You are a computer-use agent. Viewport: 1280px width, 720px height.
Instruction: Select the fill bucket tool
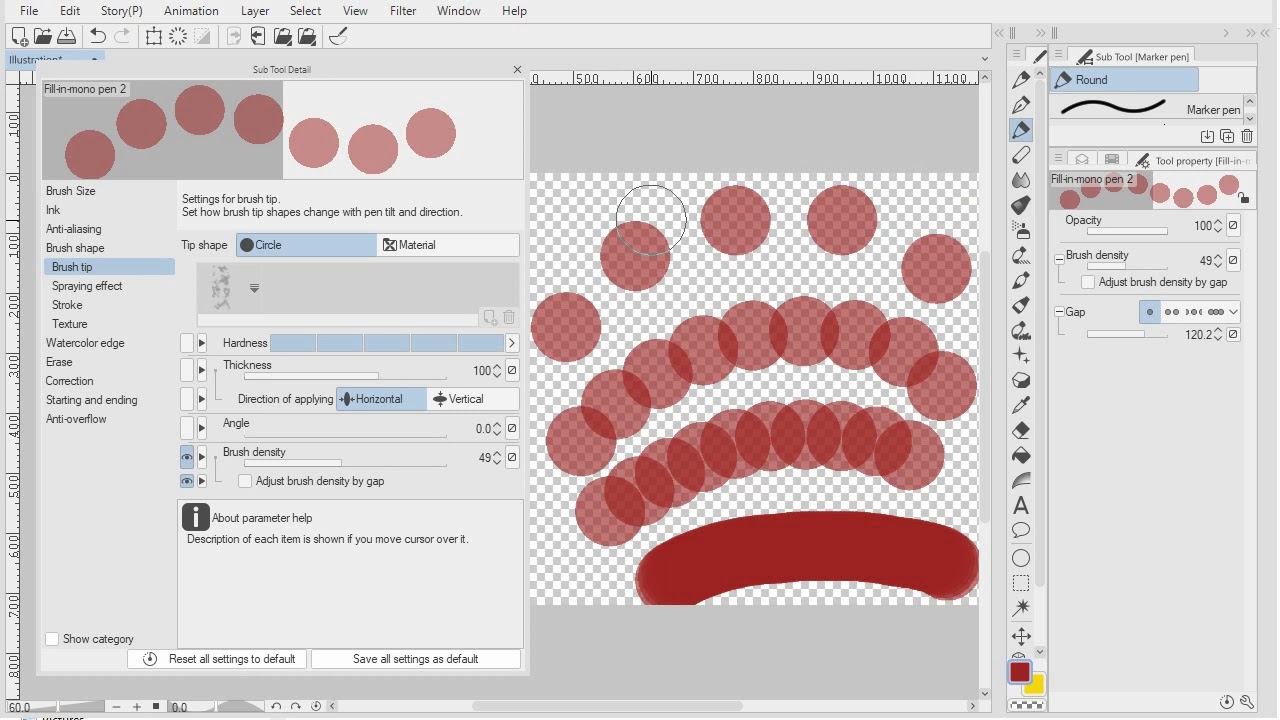coord(1021,455)
